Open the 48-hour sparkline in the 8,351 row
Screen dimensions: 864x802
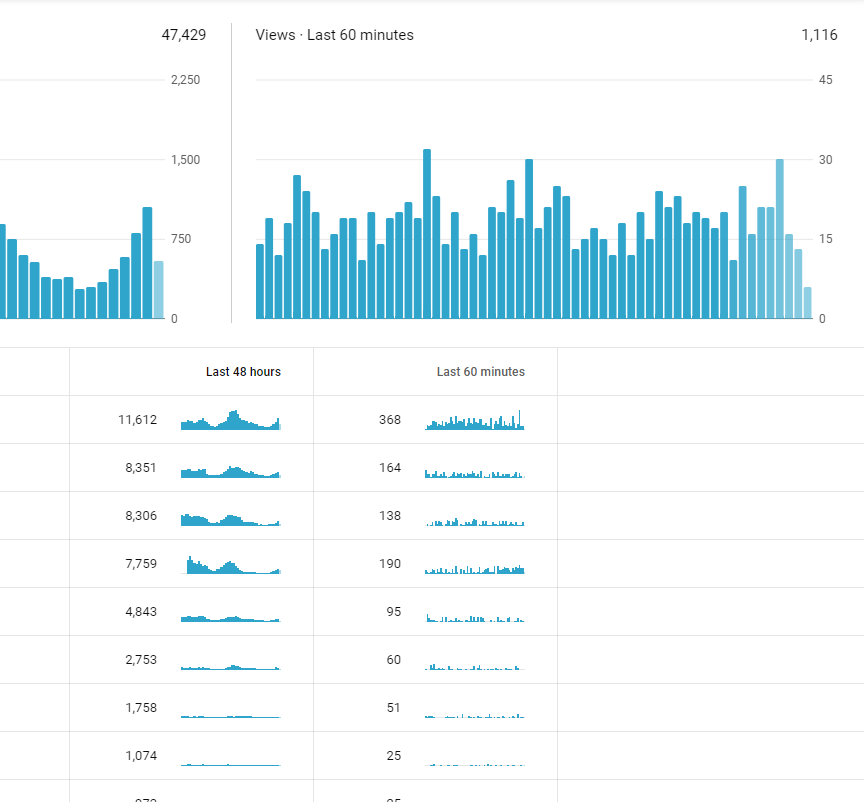pyautogui.click(x=231, y=472)
